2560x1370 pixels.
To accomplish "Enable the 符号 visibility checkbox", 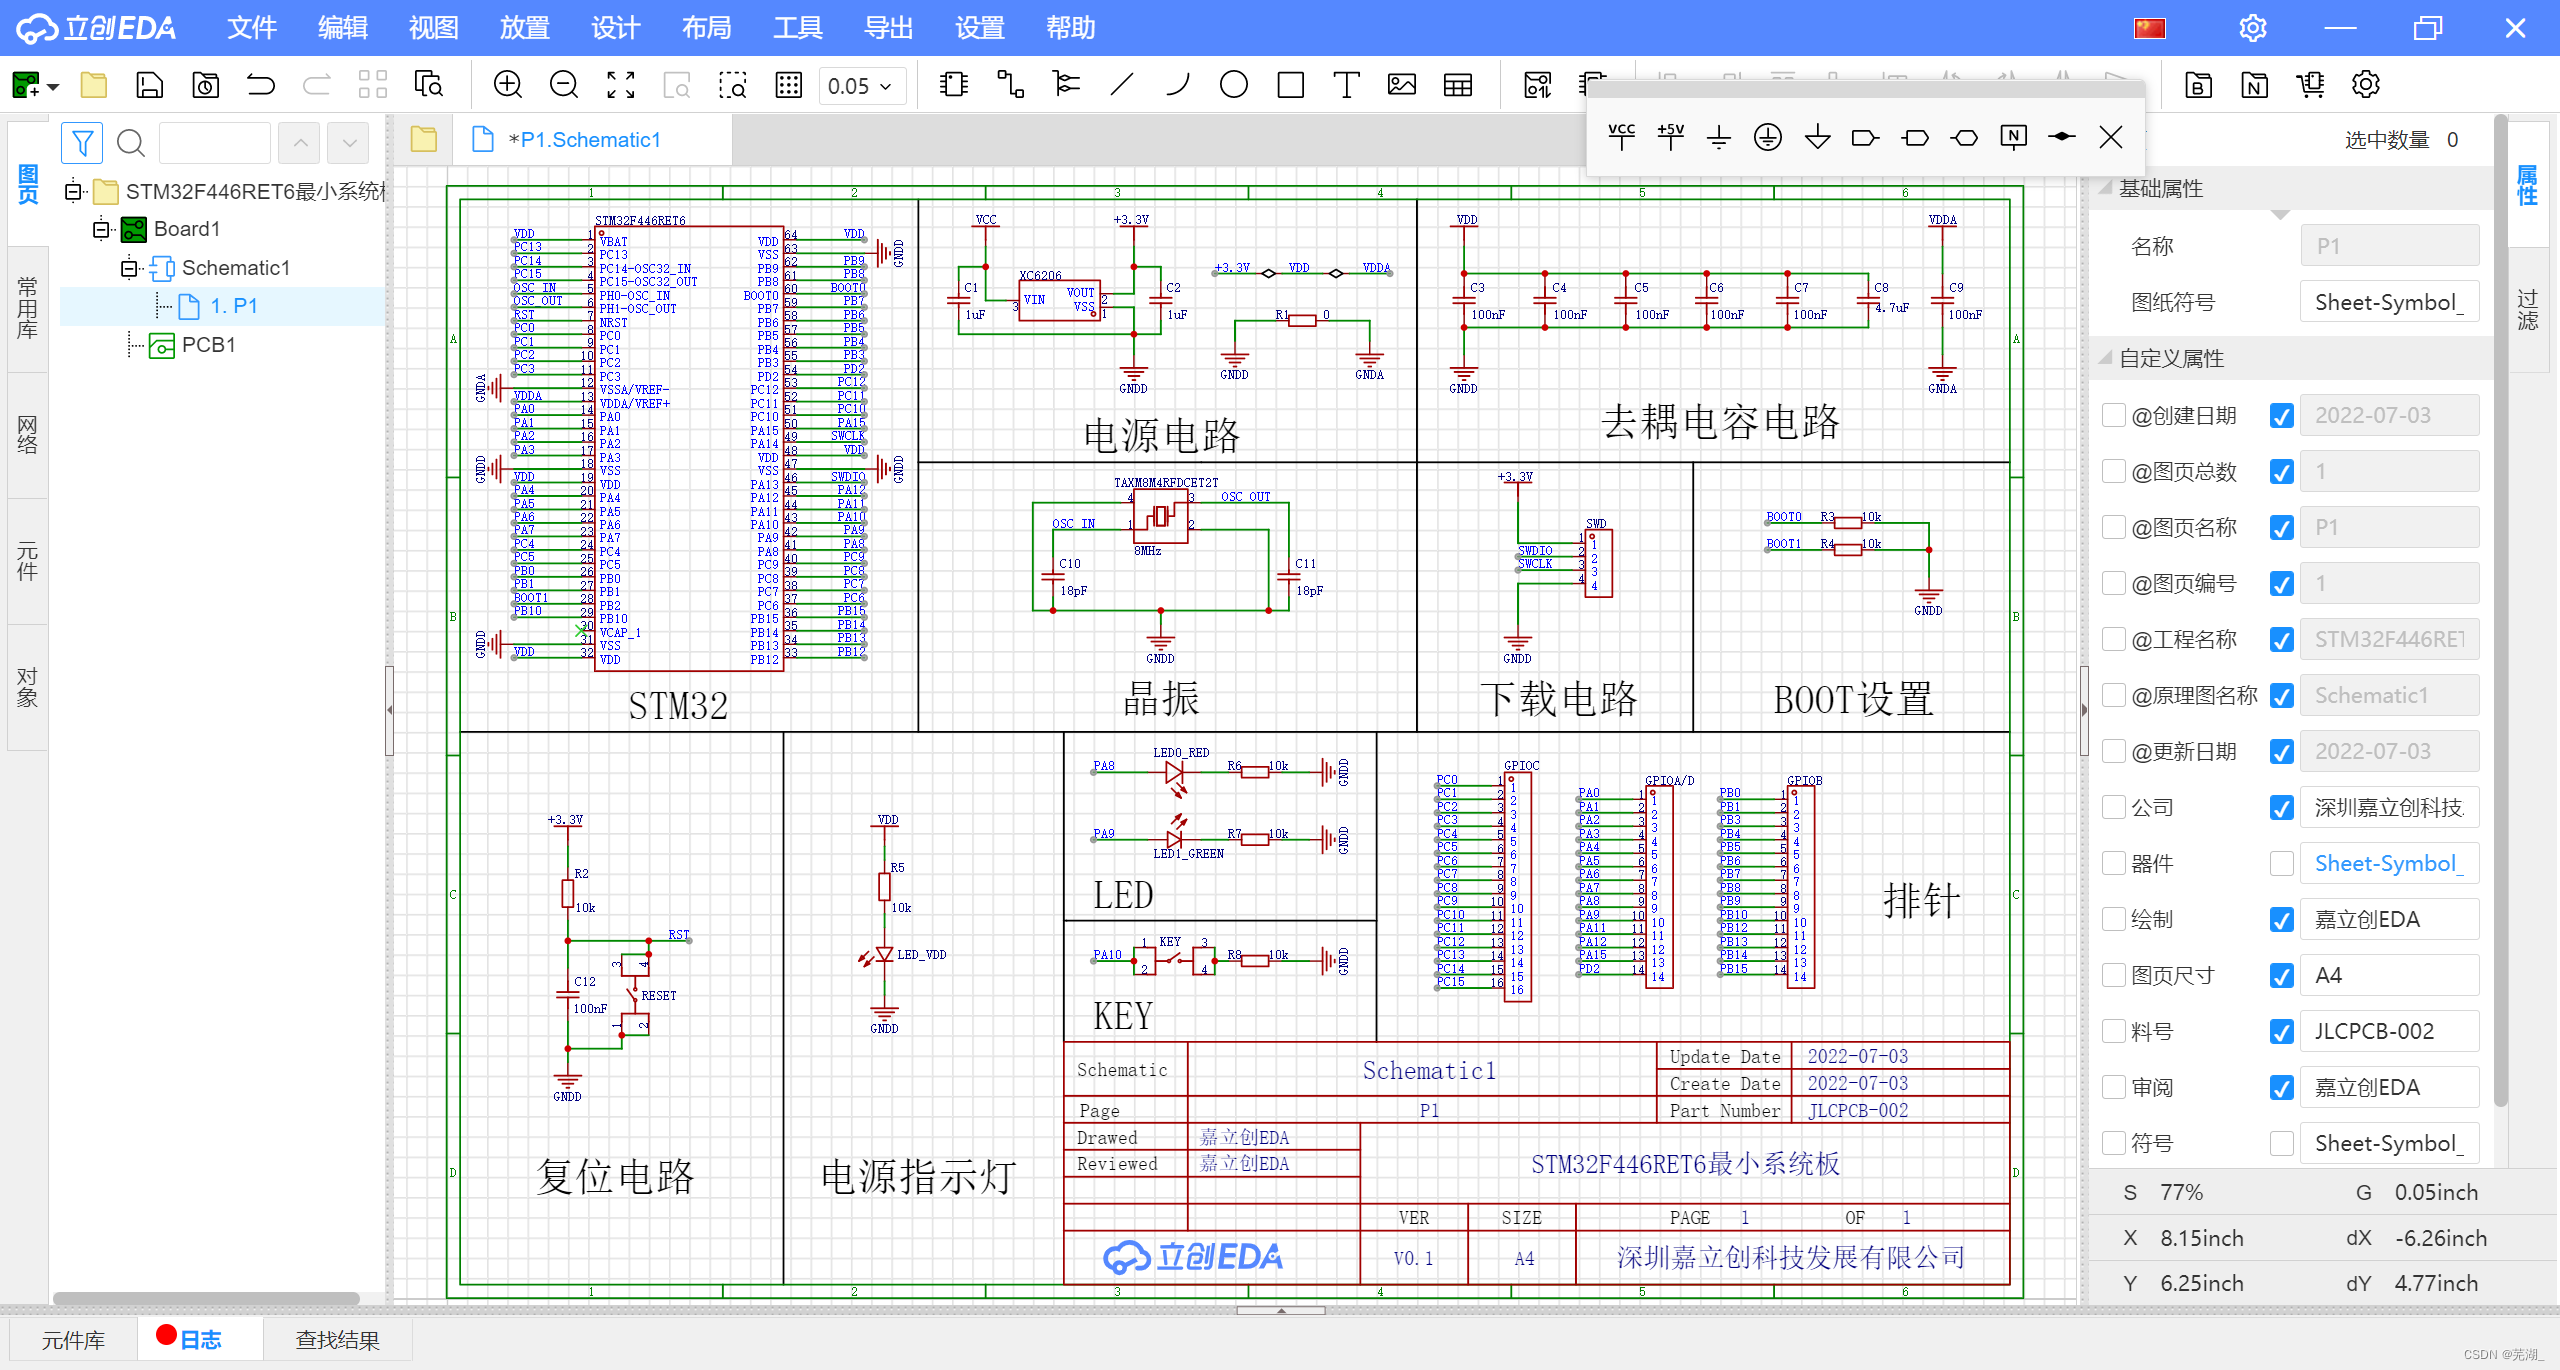I will point(2281,1143).
